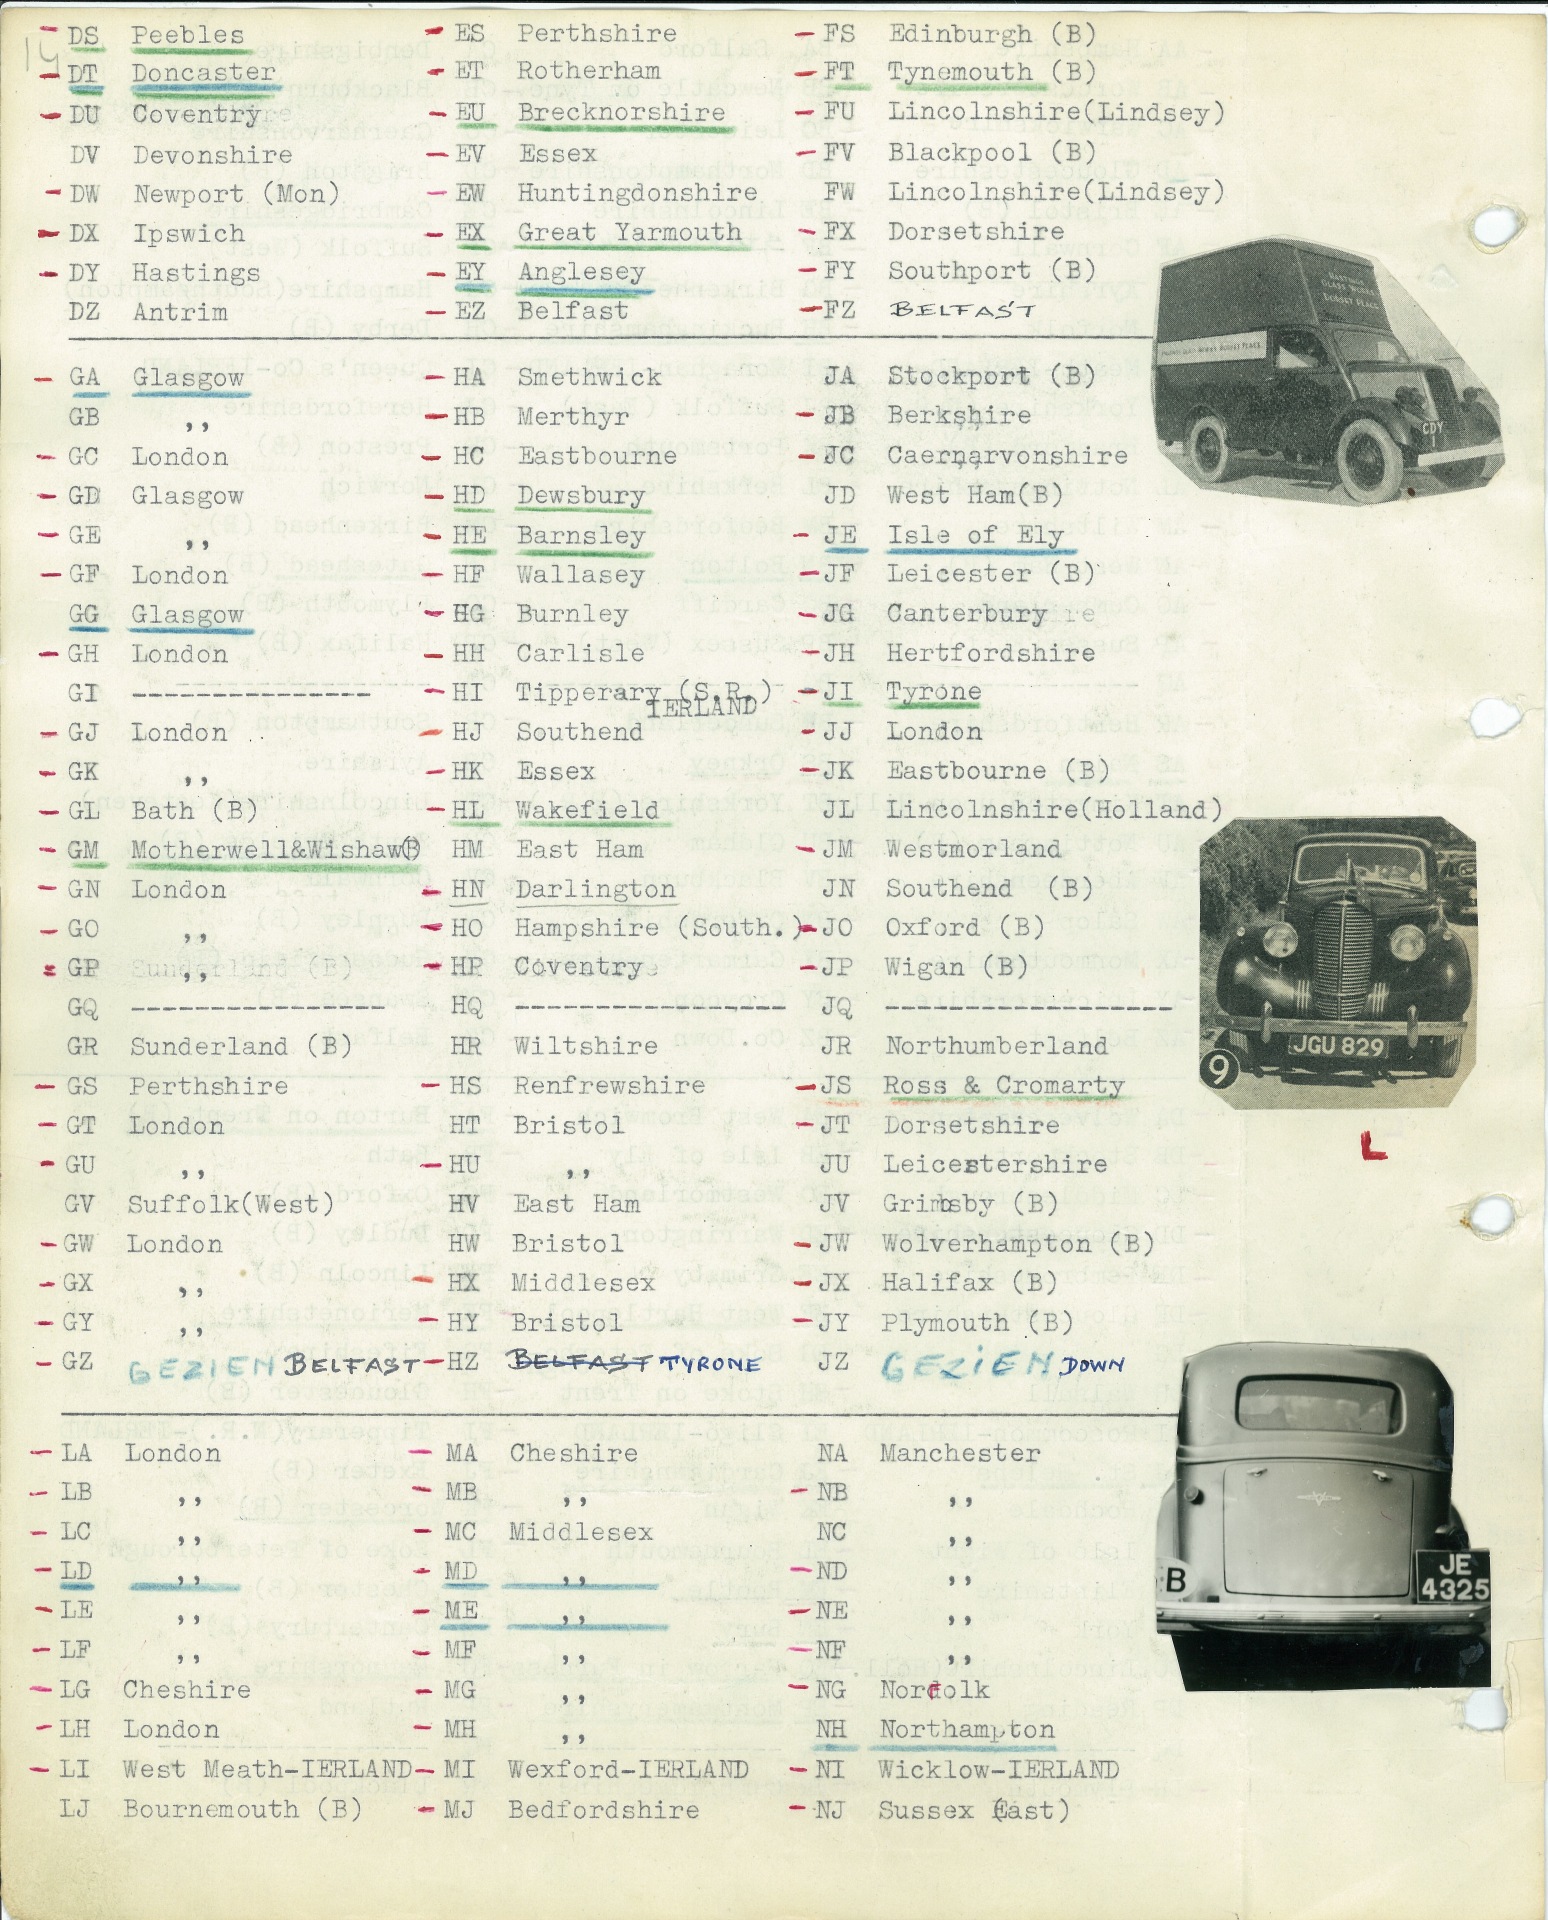Click the text 'Anglesey' beside EY
The width and height of the screenshot is (1548, 1920).
[x=580, y=272]
